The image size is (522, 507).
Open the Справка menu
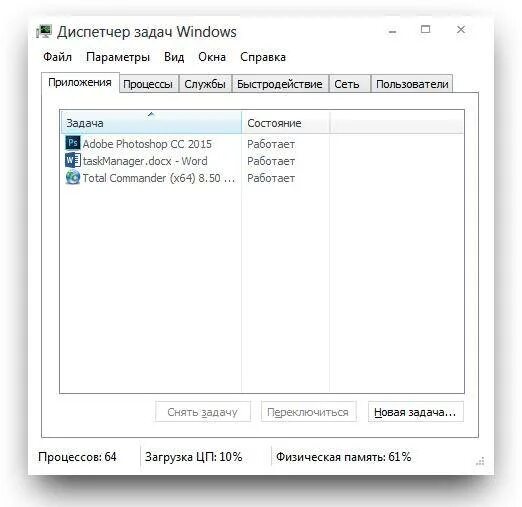[263, 57]
